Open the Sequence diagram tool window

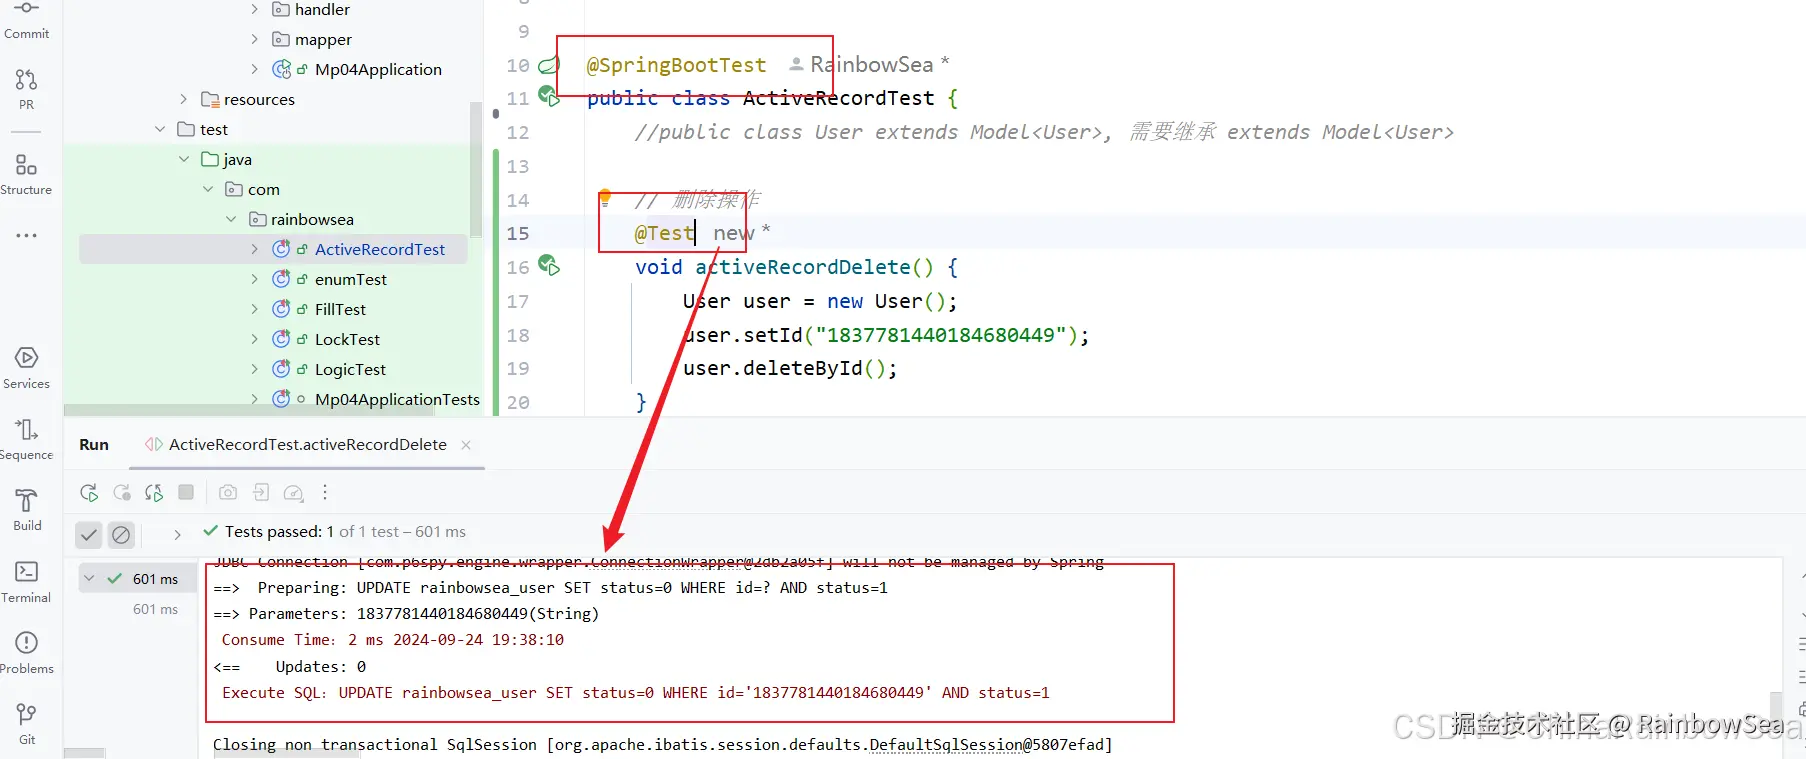26,439
